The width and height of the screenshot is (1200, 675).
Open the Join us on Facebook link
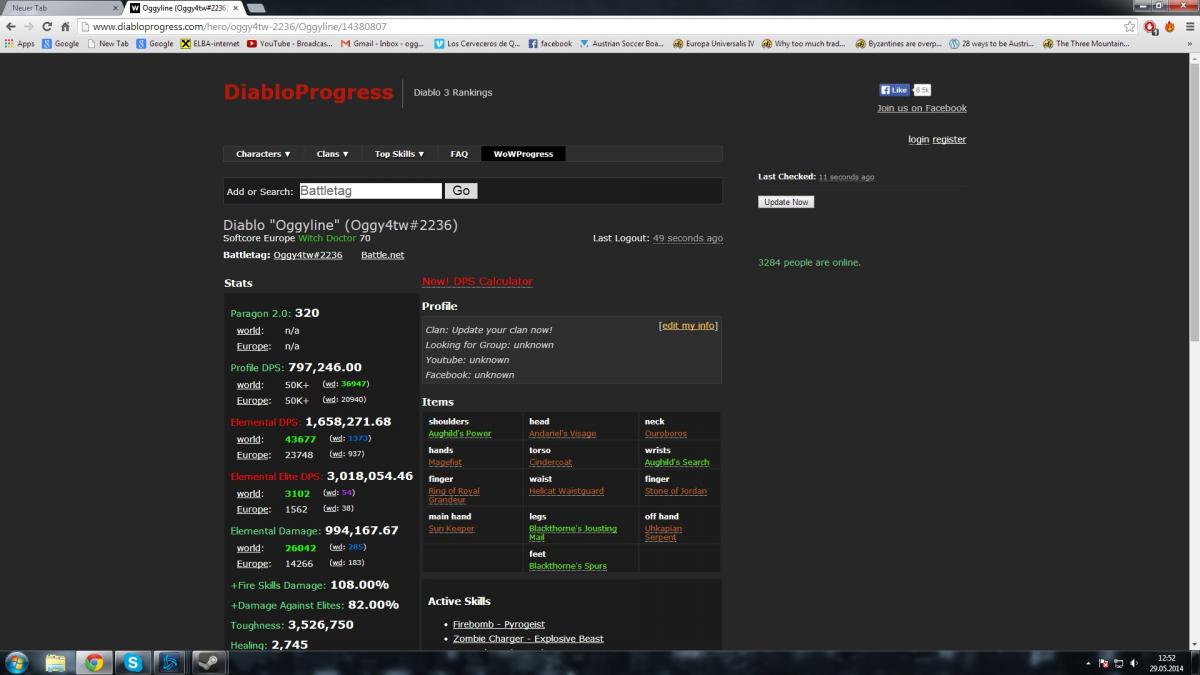[922, 108]
